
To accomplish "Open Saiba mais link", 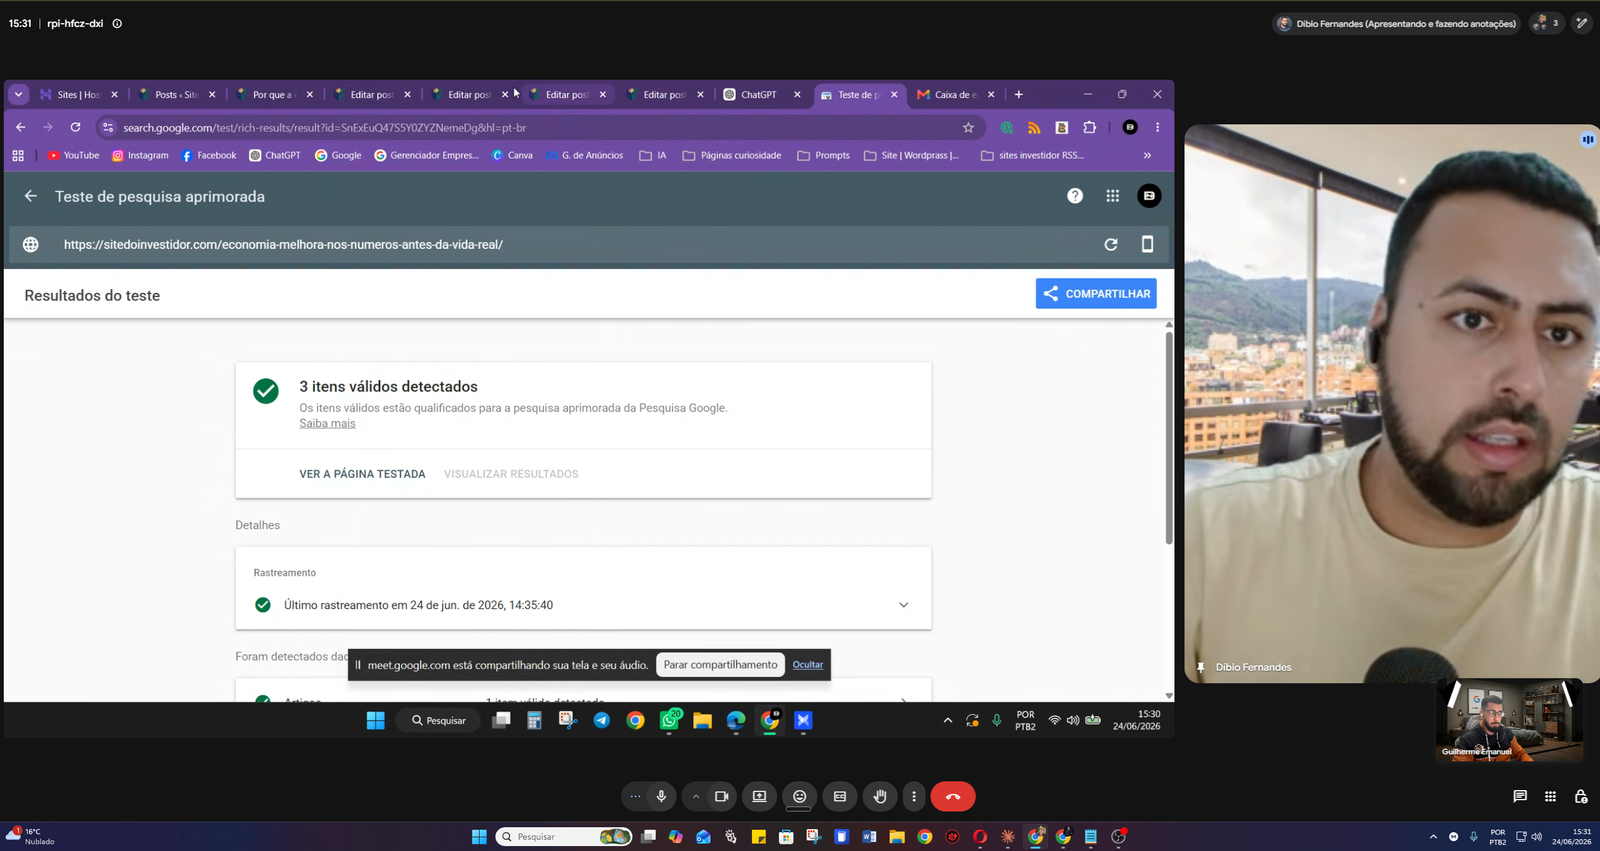I will [327, 424].
